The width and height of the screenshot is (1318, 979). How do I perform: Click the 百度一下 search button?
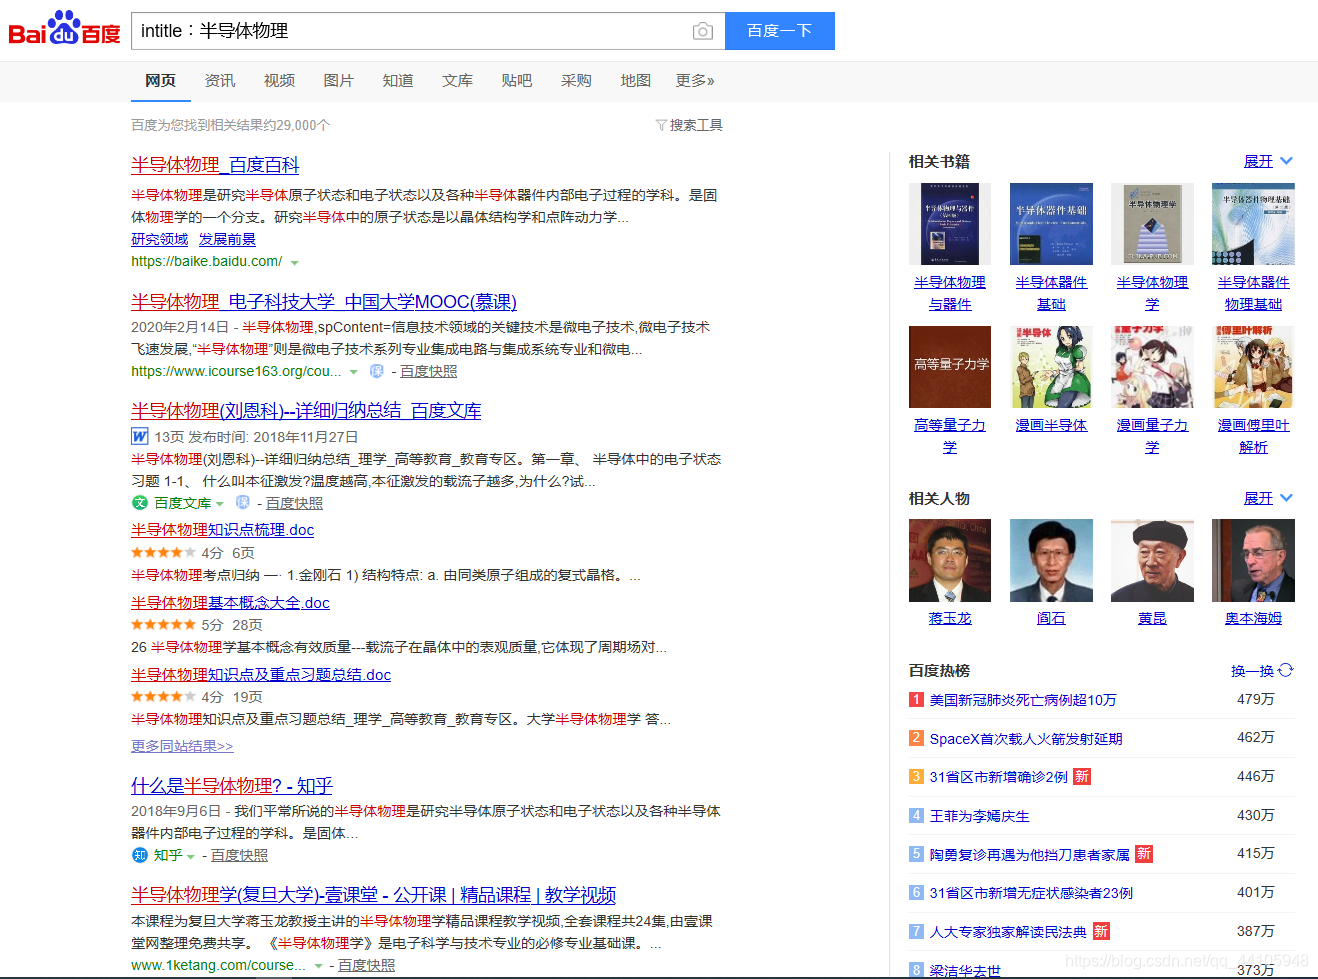tap(779, 31)
